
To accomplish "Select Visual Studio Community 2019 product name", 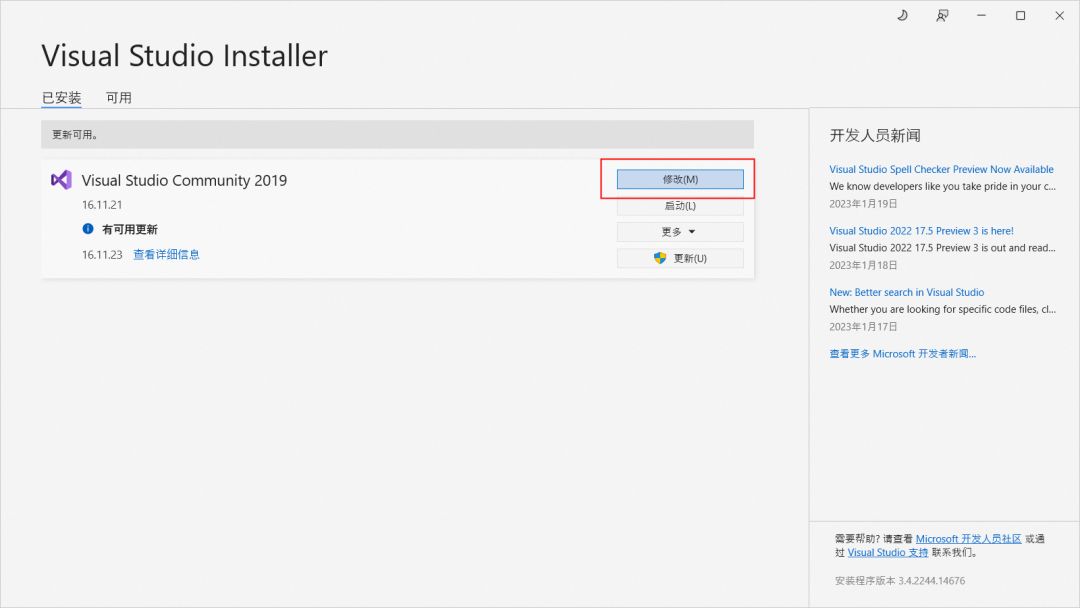I will coord(184,180).
